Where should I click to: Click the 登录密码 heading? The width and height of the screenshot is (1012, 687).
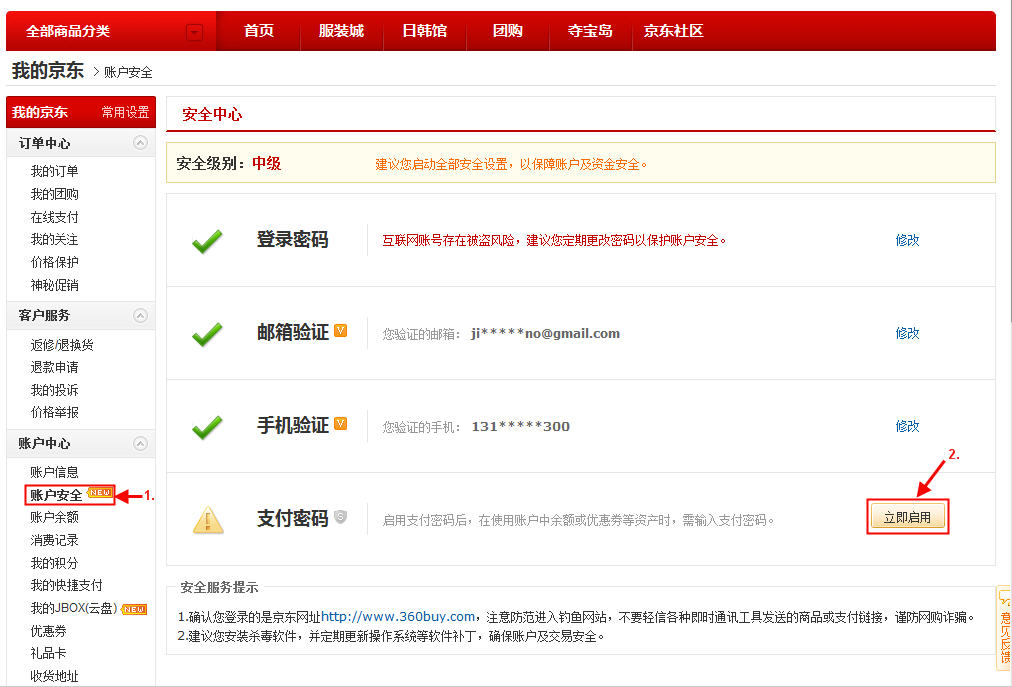pos(292,240)
